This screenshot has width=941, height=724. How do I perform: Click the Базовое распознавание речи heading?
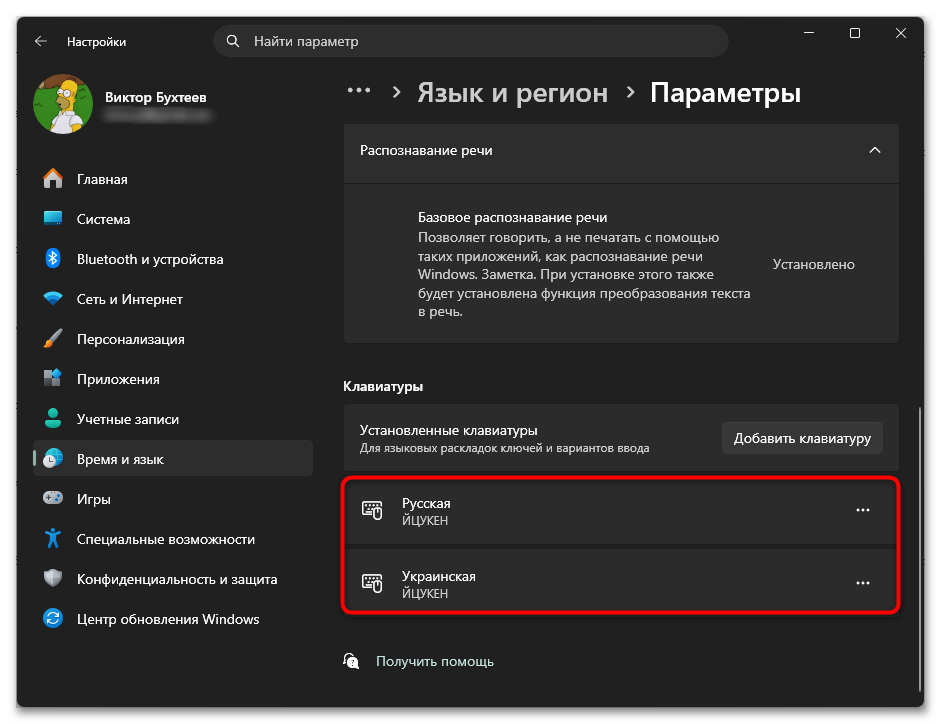513,217
